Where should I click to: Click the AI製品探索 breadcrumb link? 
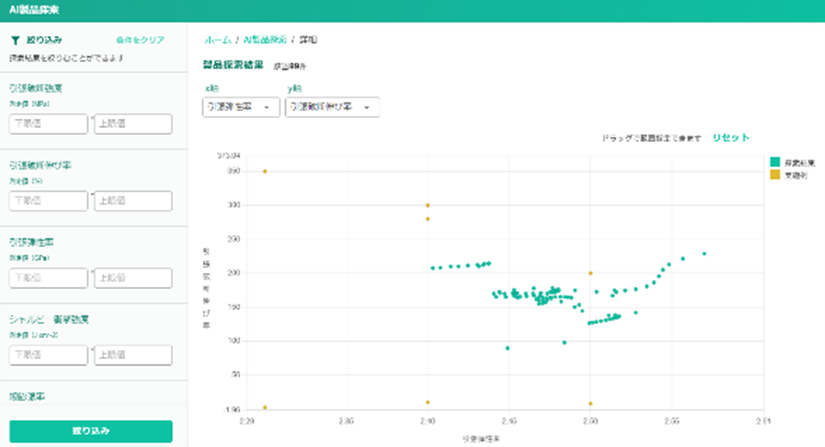[x=263, y=39]
